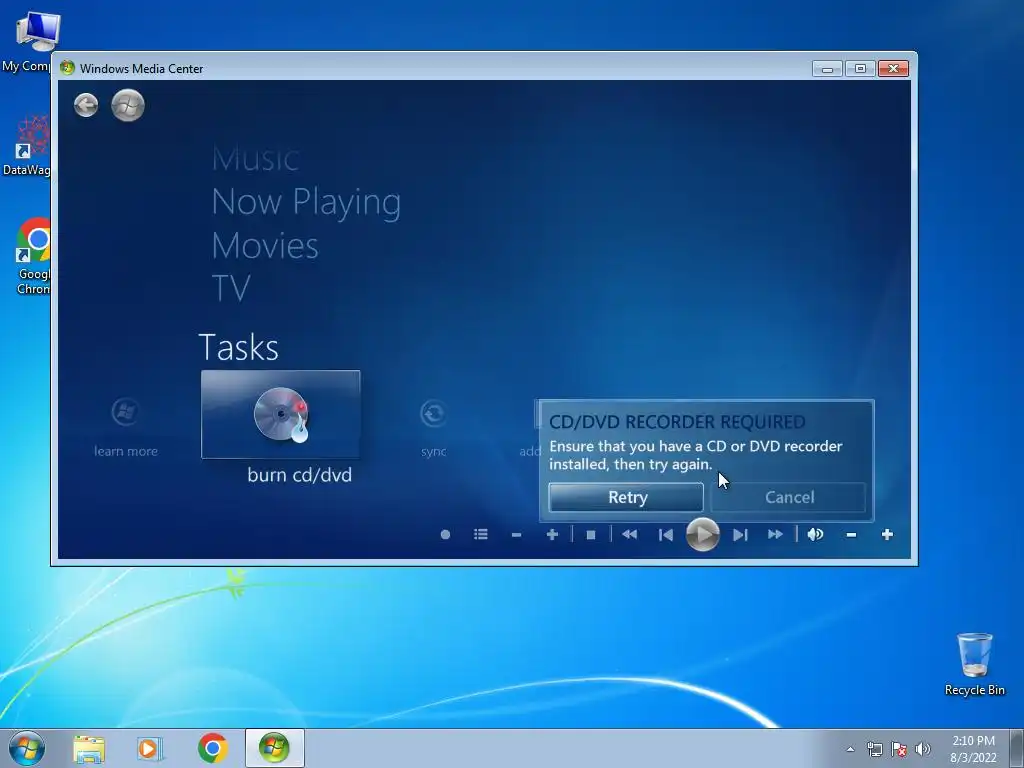1024x768 pixels.
Task: Open File Explorer from the taskbar
Action: coord(89,748)
